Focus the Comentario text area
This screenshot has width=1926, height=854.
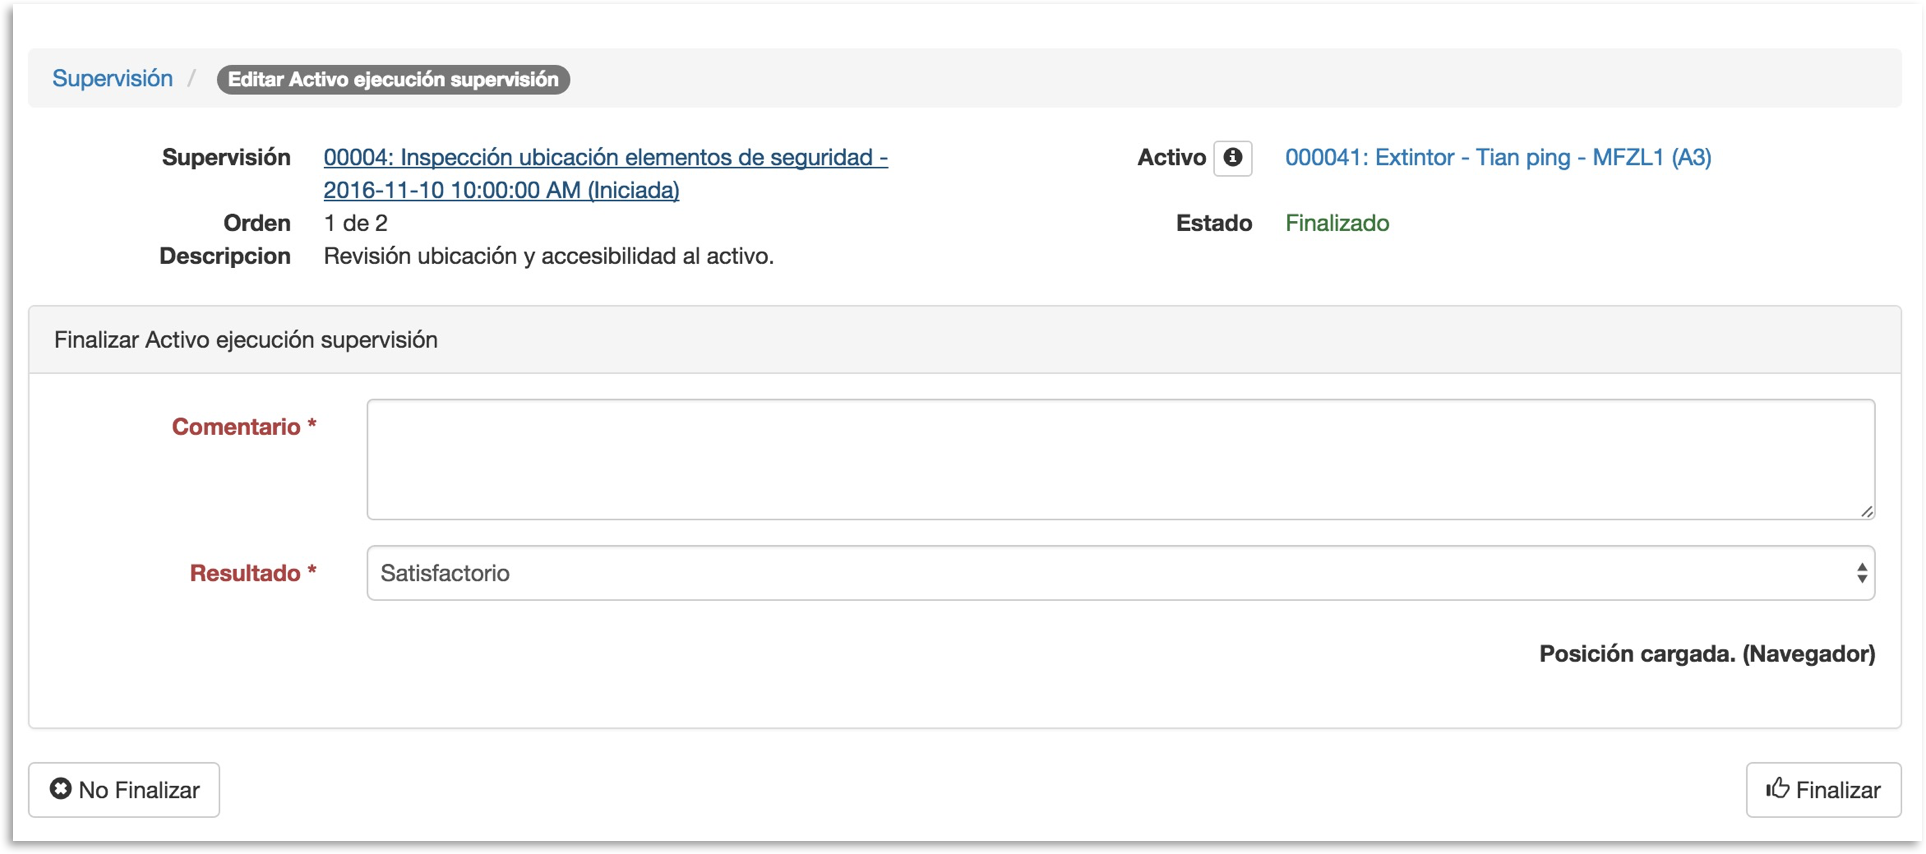[1120, 459]
